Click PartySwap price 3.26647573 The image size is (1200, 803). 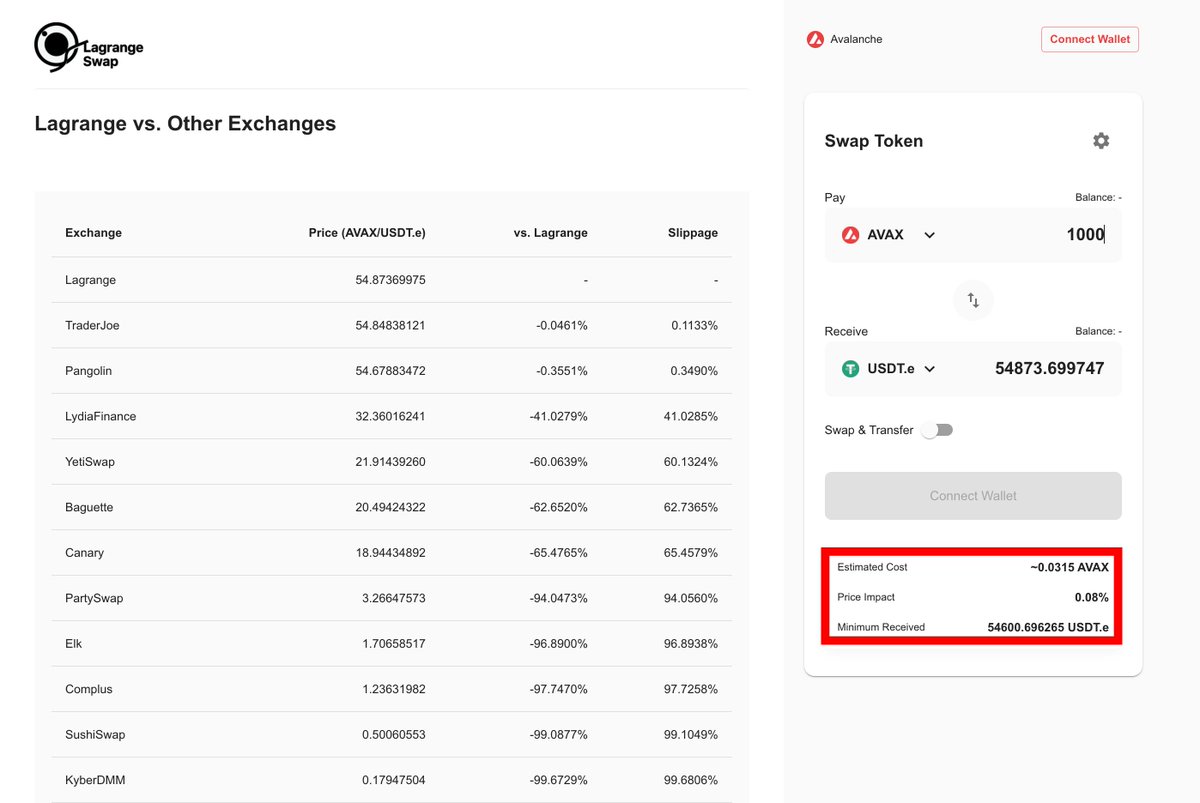(394, 598)
